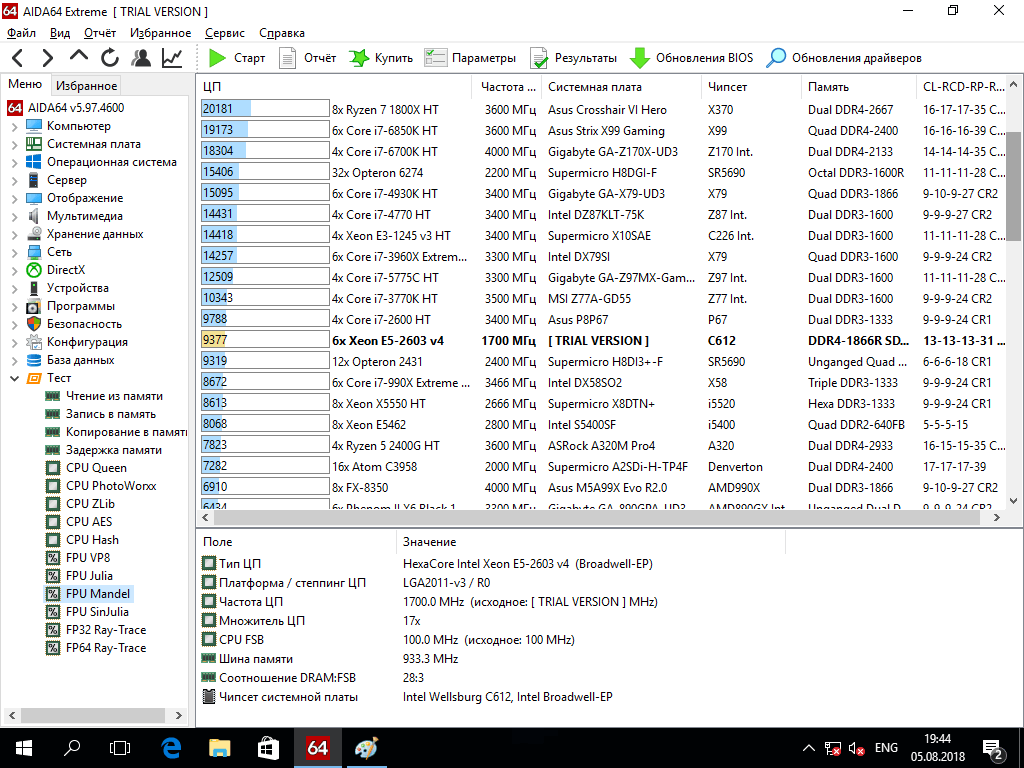Open the Копирование в память test

[126, 432]
